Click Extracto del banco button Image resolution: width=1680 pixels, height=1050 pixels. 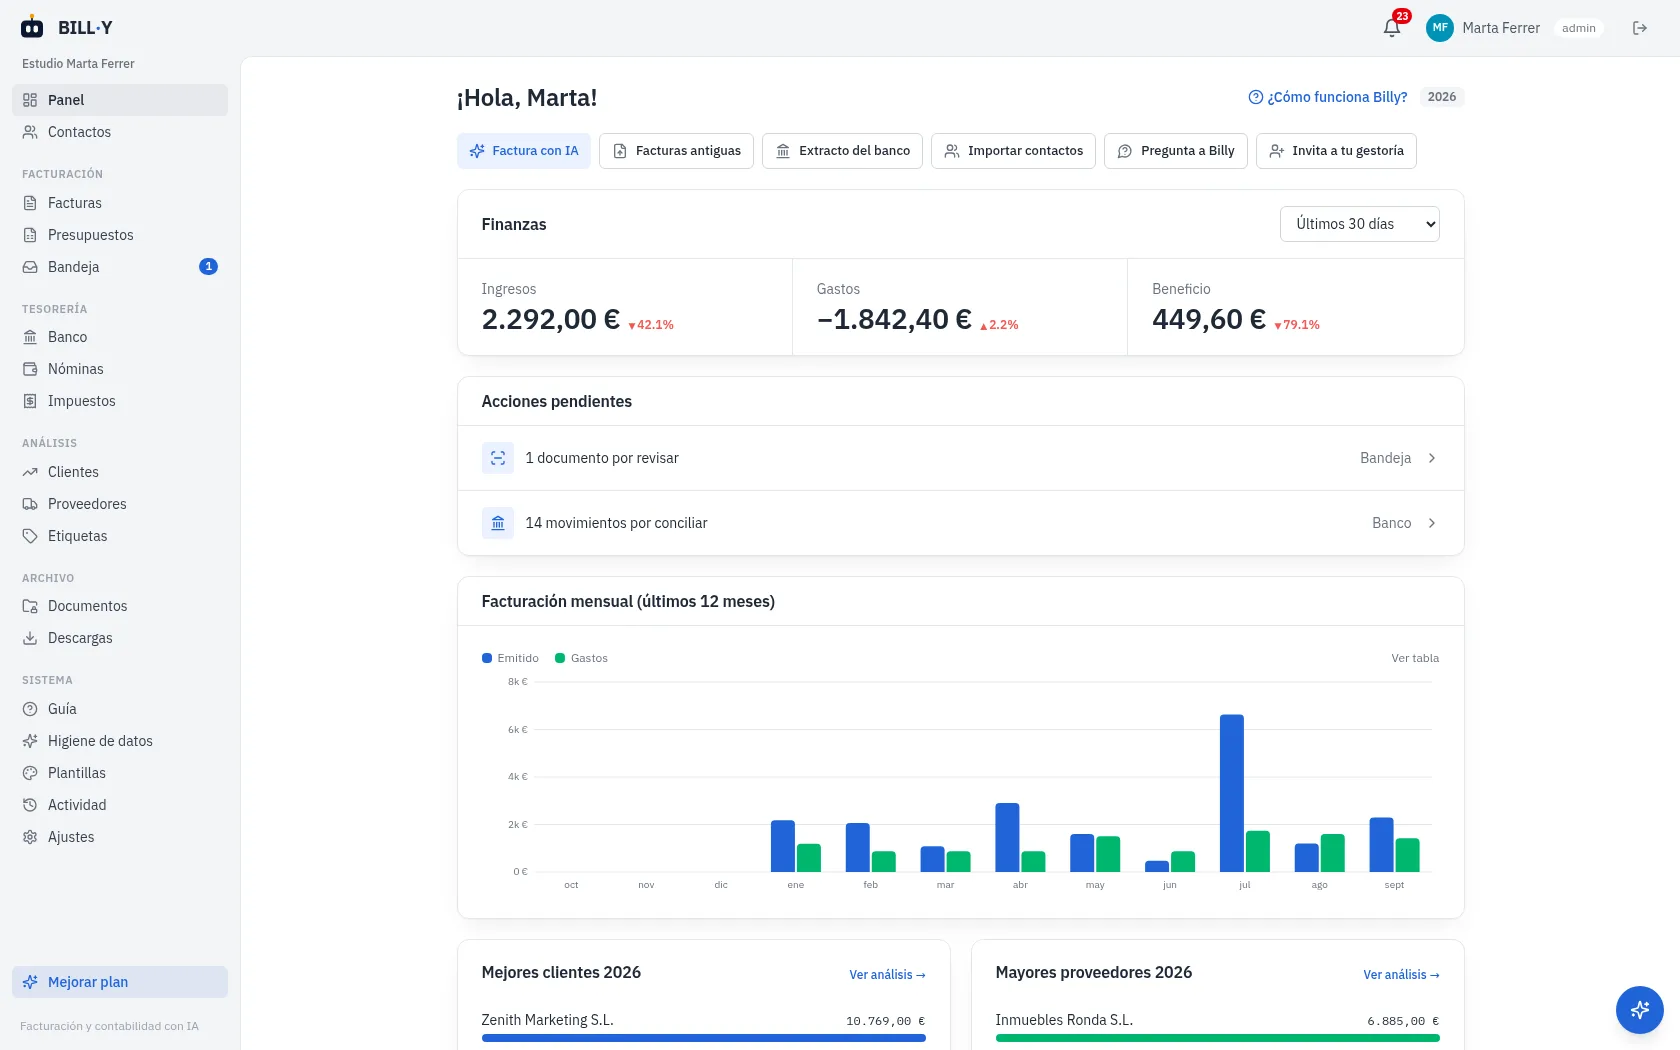(x=842, y=151)
